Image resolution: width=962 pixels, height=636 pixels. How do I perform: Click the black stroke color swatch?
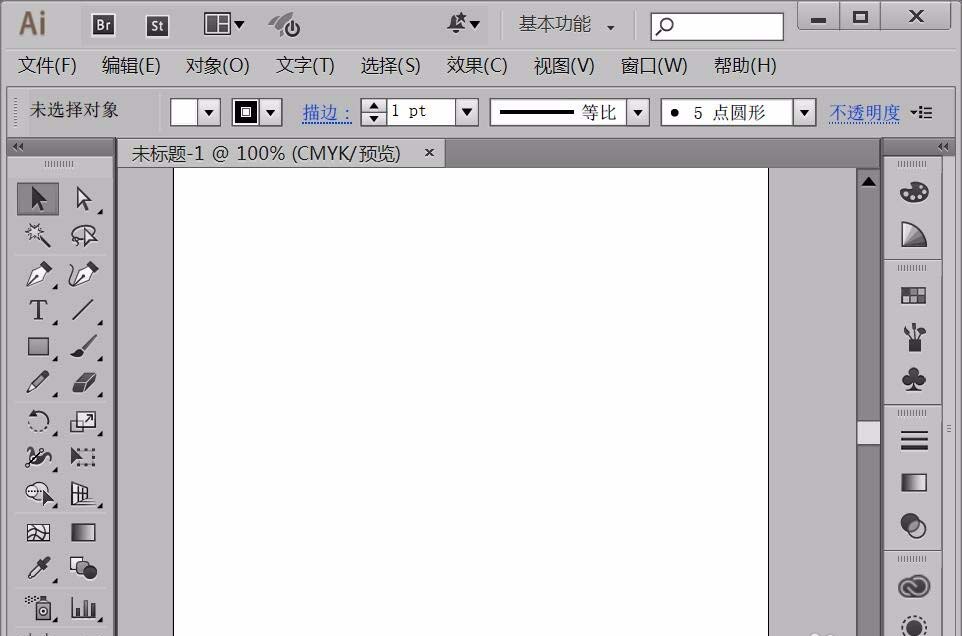(x=245, y=112)
